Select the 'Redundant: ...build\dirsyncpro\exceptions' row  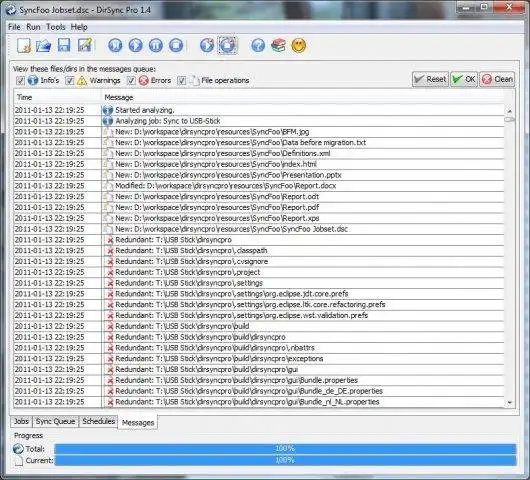coord(259,359)
